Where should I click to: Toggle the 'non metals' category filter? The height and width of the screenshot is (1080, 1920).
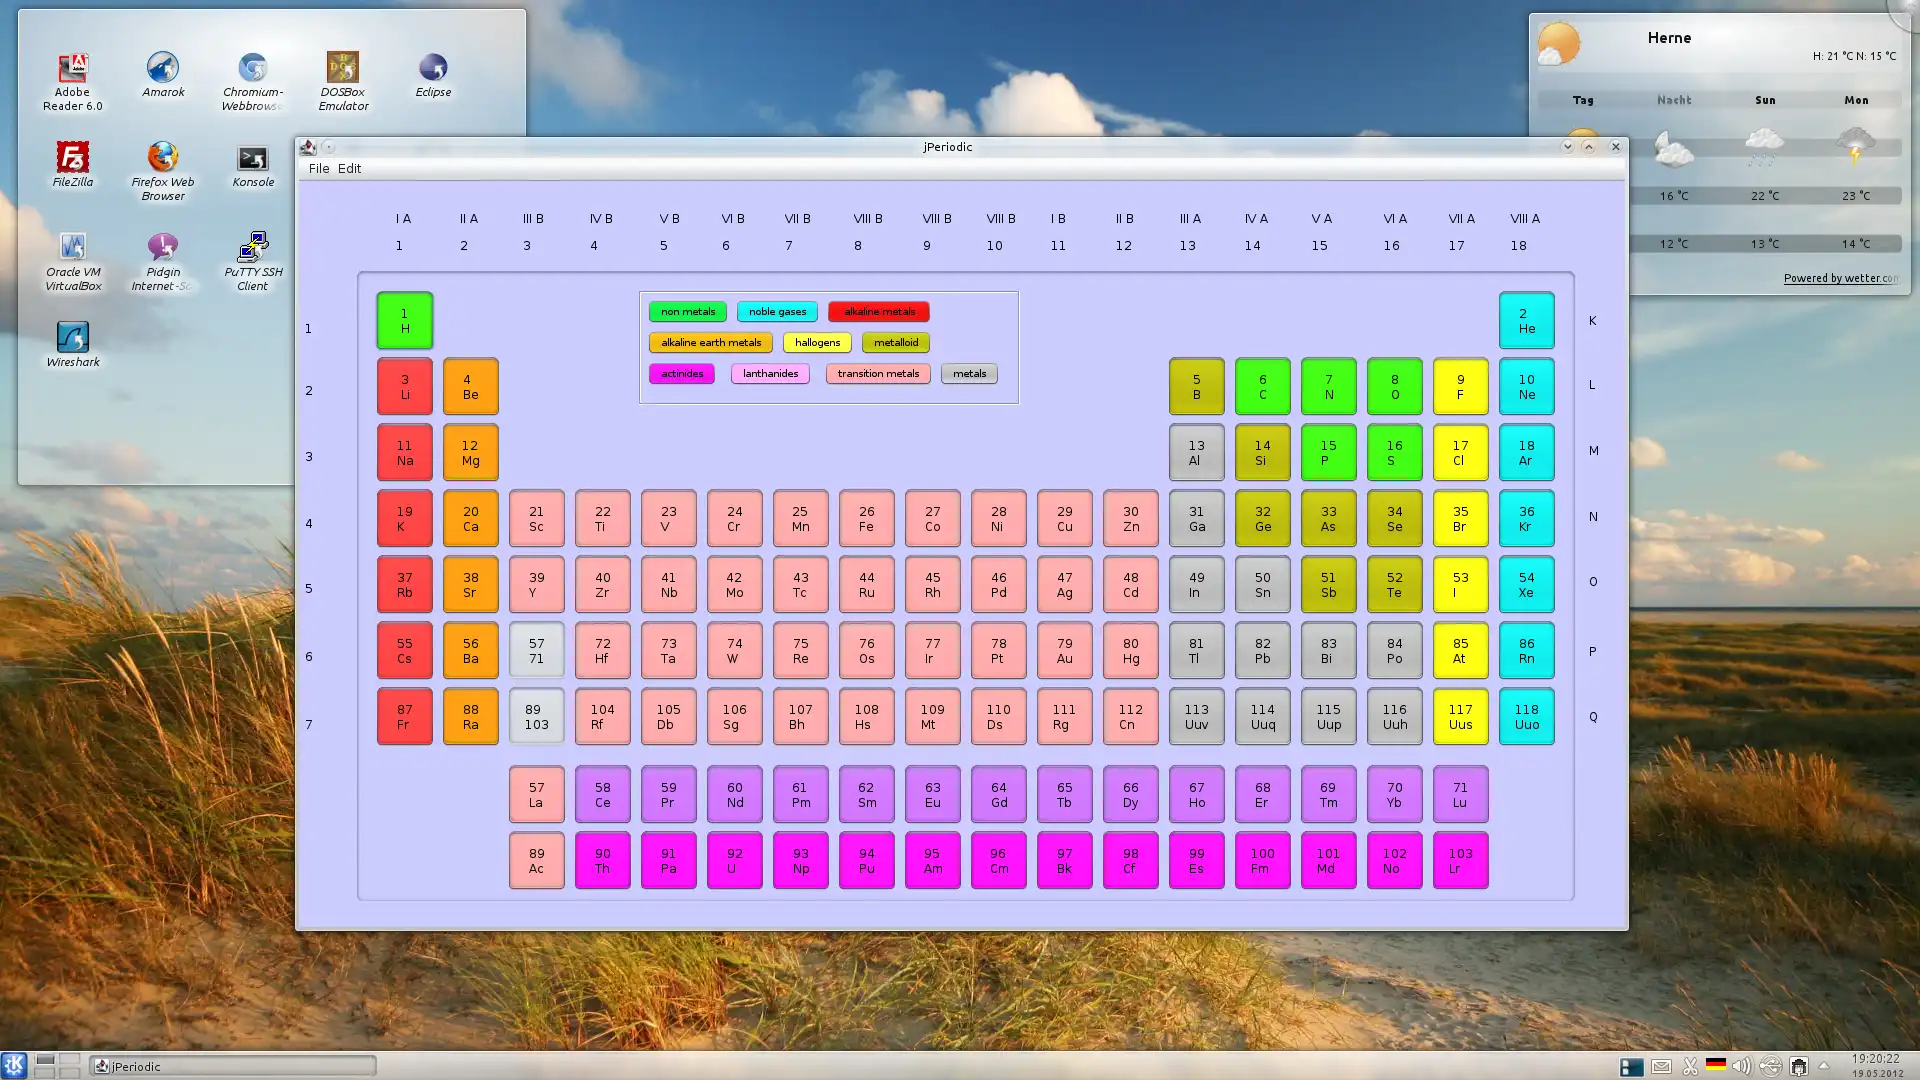pyautogui.click(x=687, y=310)
